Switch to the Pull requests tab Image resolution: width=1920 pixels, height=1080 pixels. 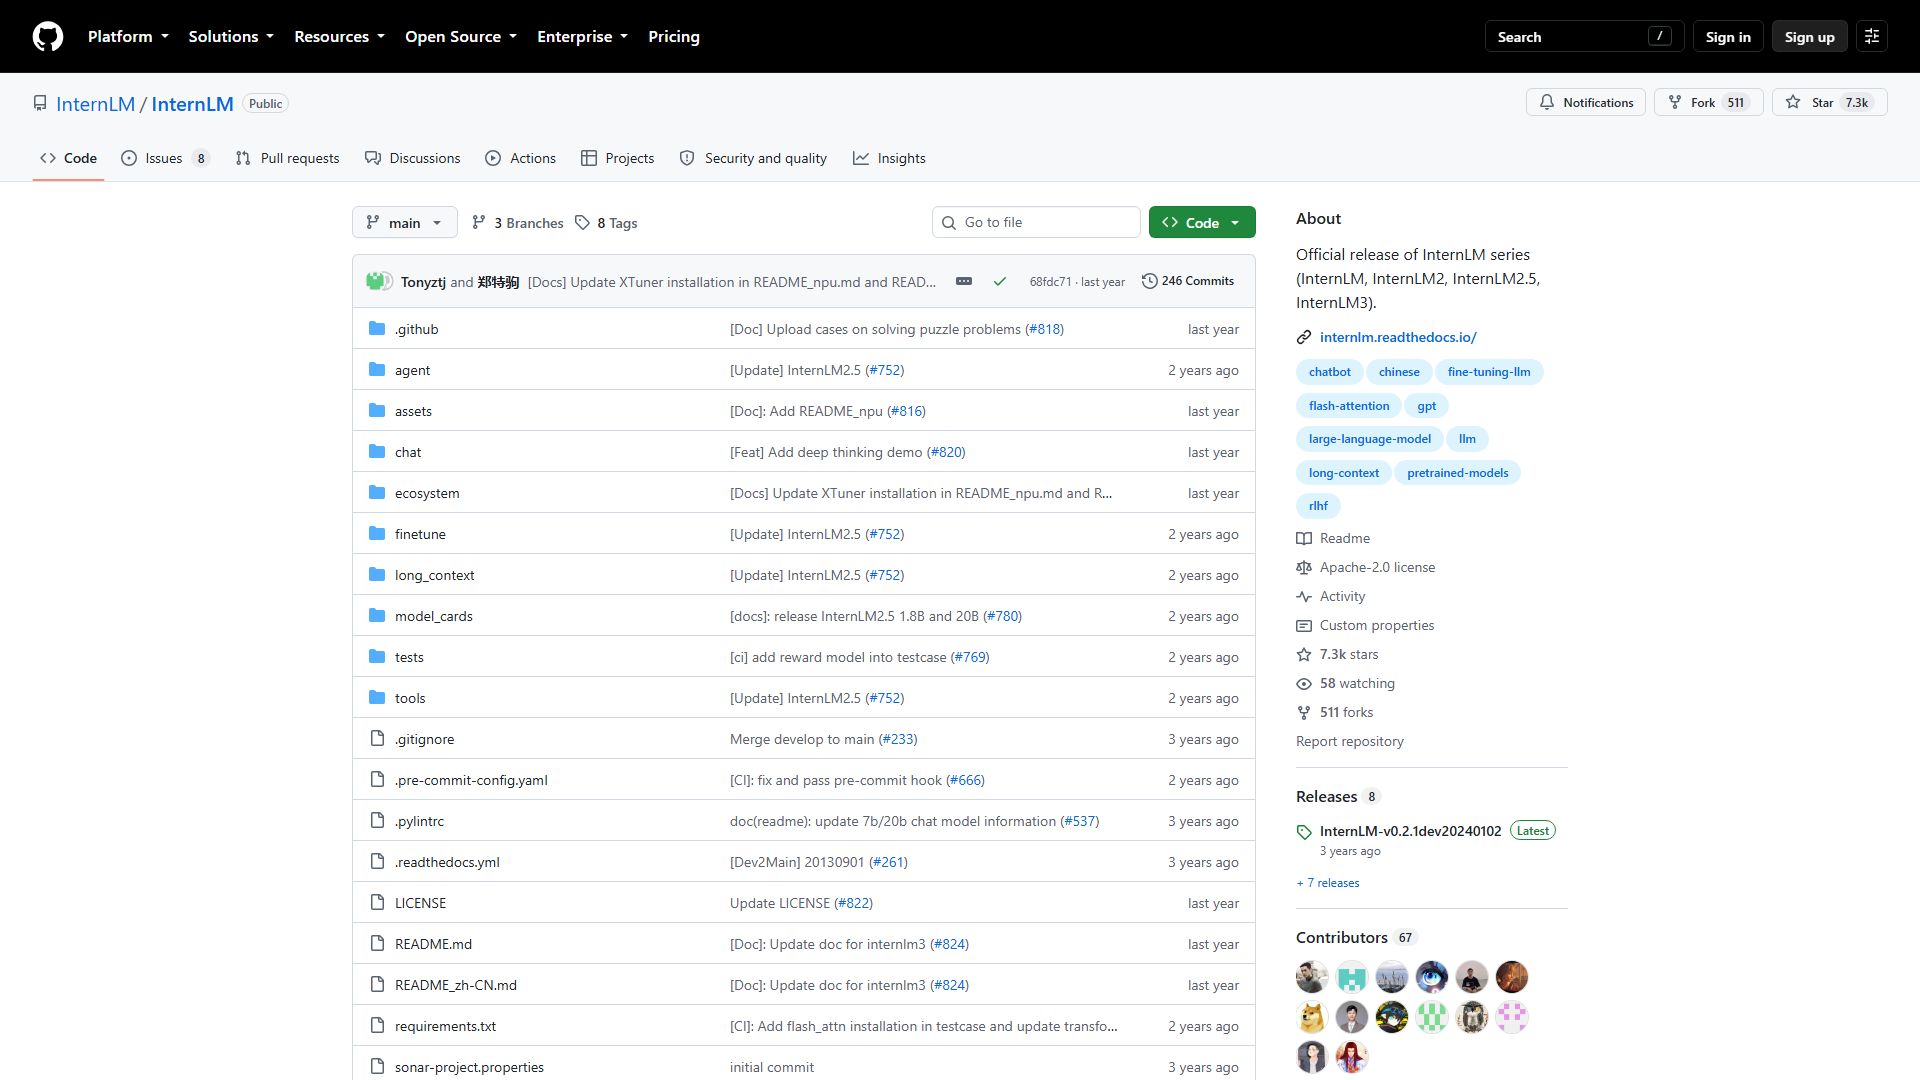click(288, 158)
